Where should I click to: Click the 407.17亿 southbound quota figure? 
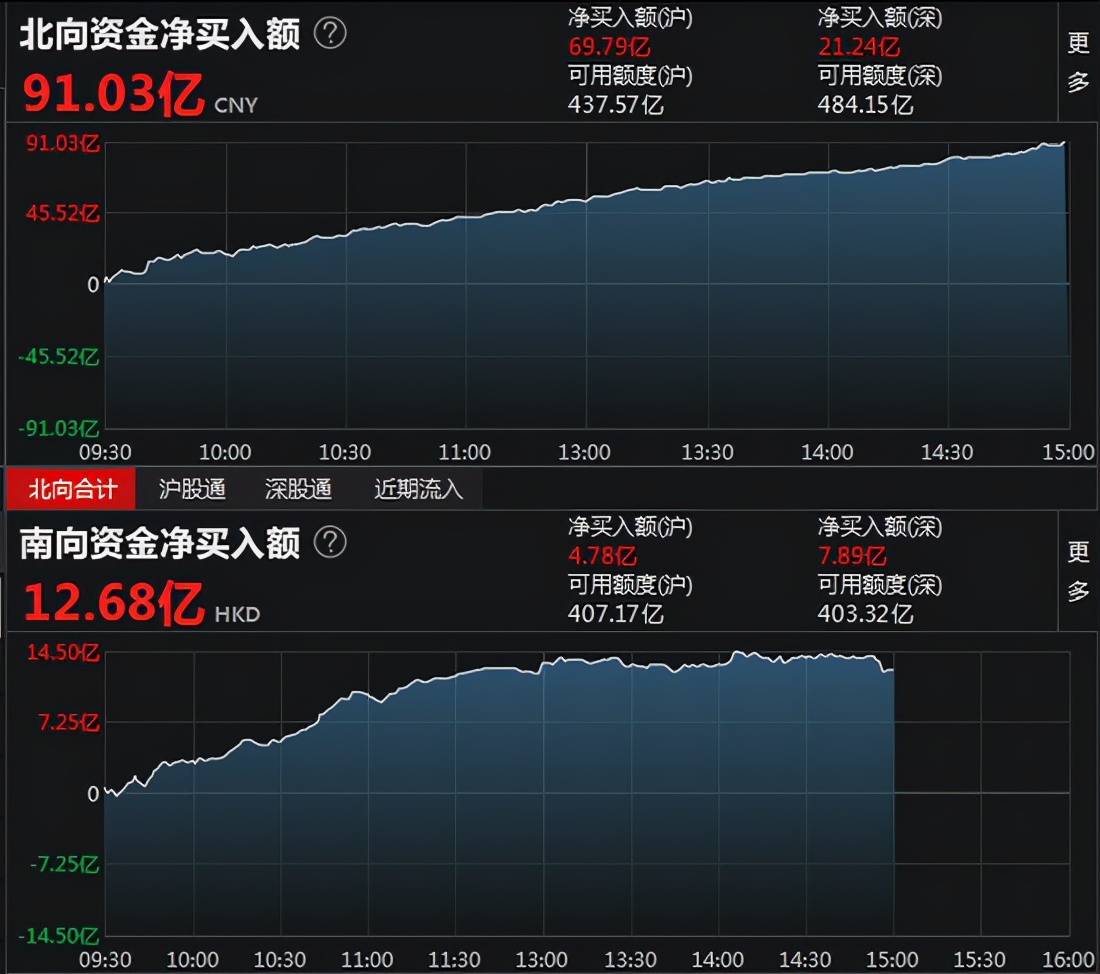click(616, 613)
